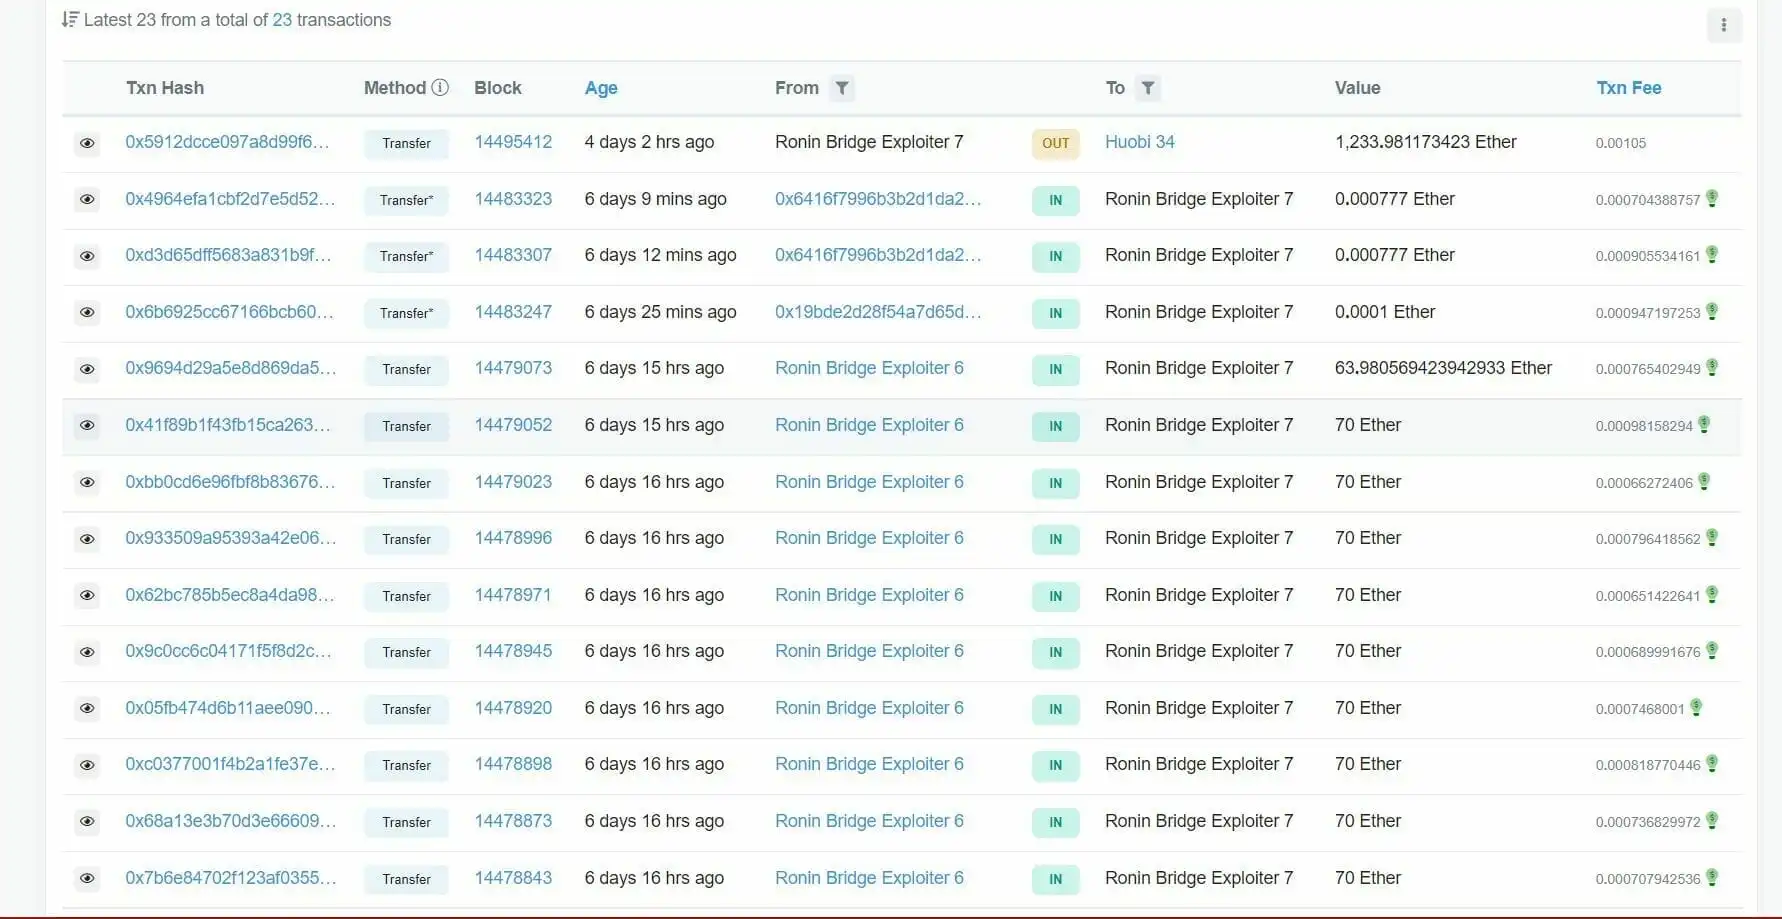Open transaction hash 0x9694d29a5e8d869da5

pyautogui.click(x=230, y=368)
